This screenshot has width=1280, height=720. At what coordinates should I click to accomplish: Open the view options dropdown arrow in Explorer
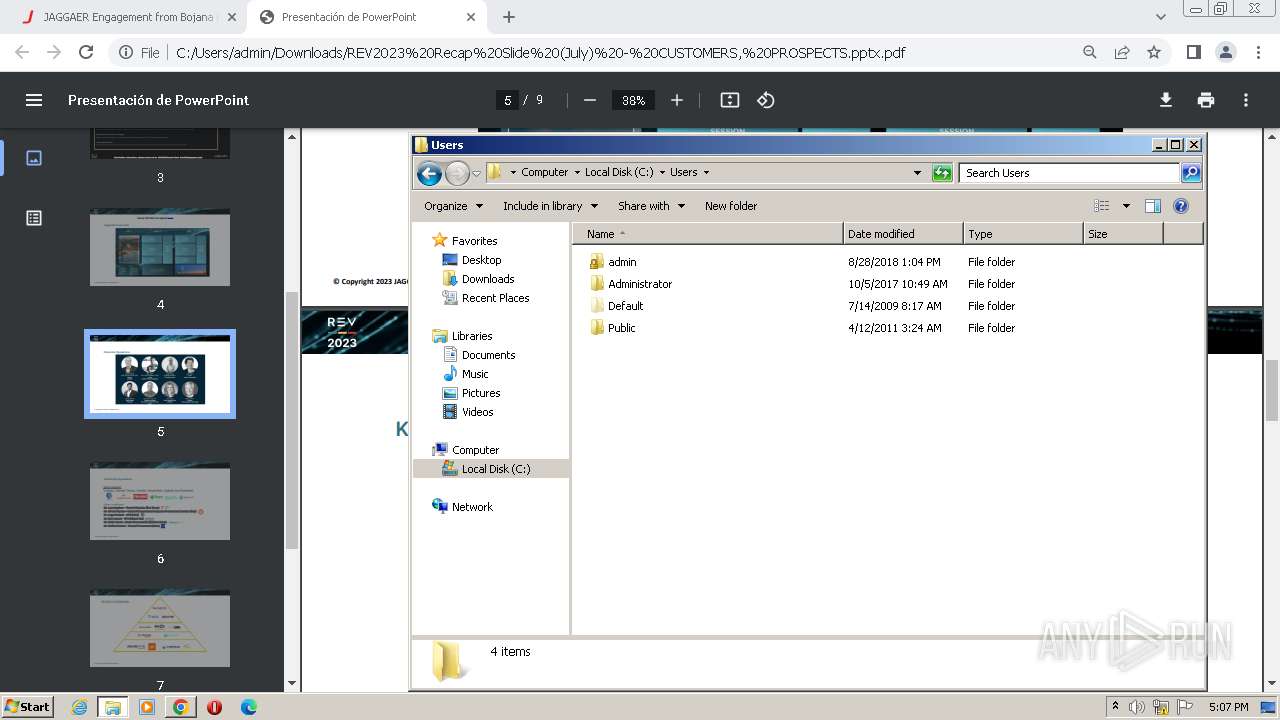coord(1126,206)
